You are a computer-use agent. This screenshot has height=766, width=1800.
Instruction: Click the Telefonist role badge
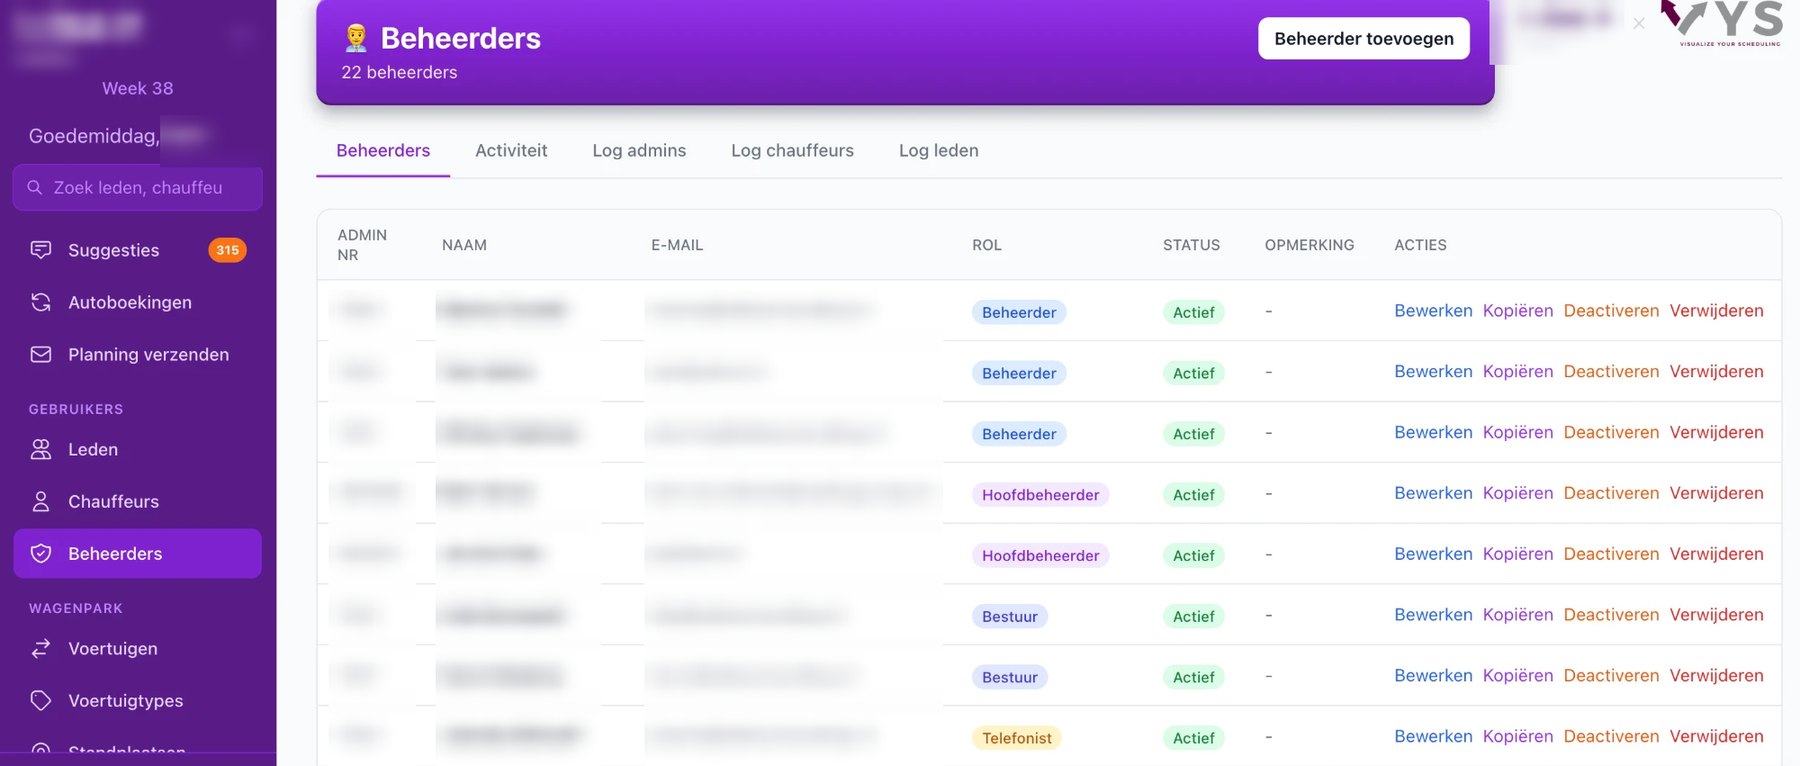coord(1016,738)
